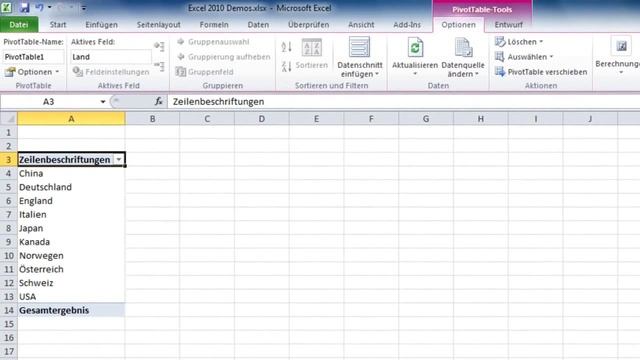This screenshot has width=640, height=360.
Task: Select the England cell
Action: 71,201
